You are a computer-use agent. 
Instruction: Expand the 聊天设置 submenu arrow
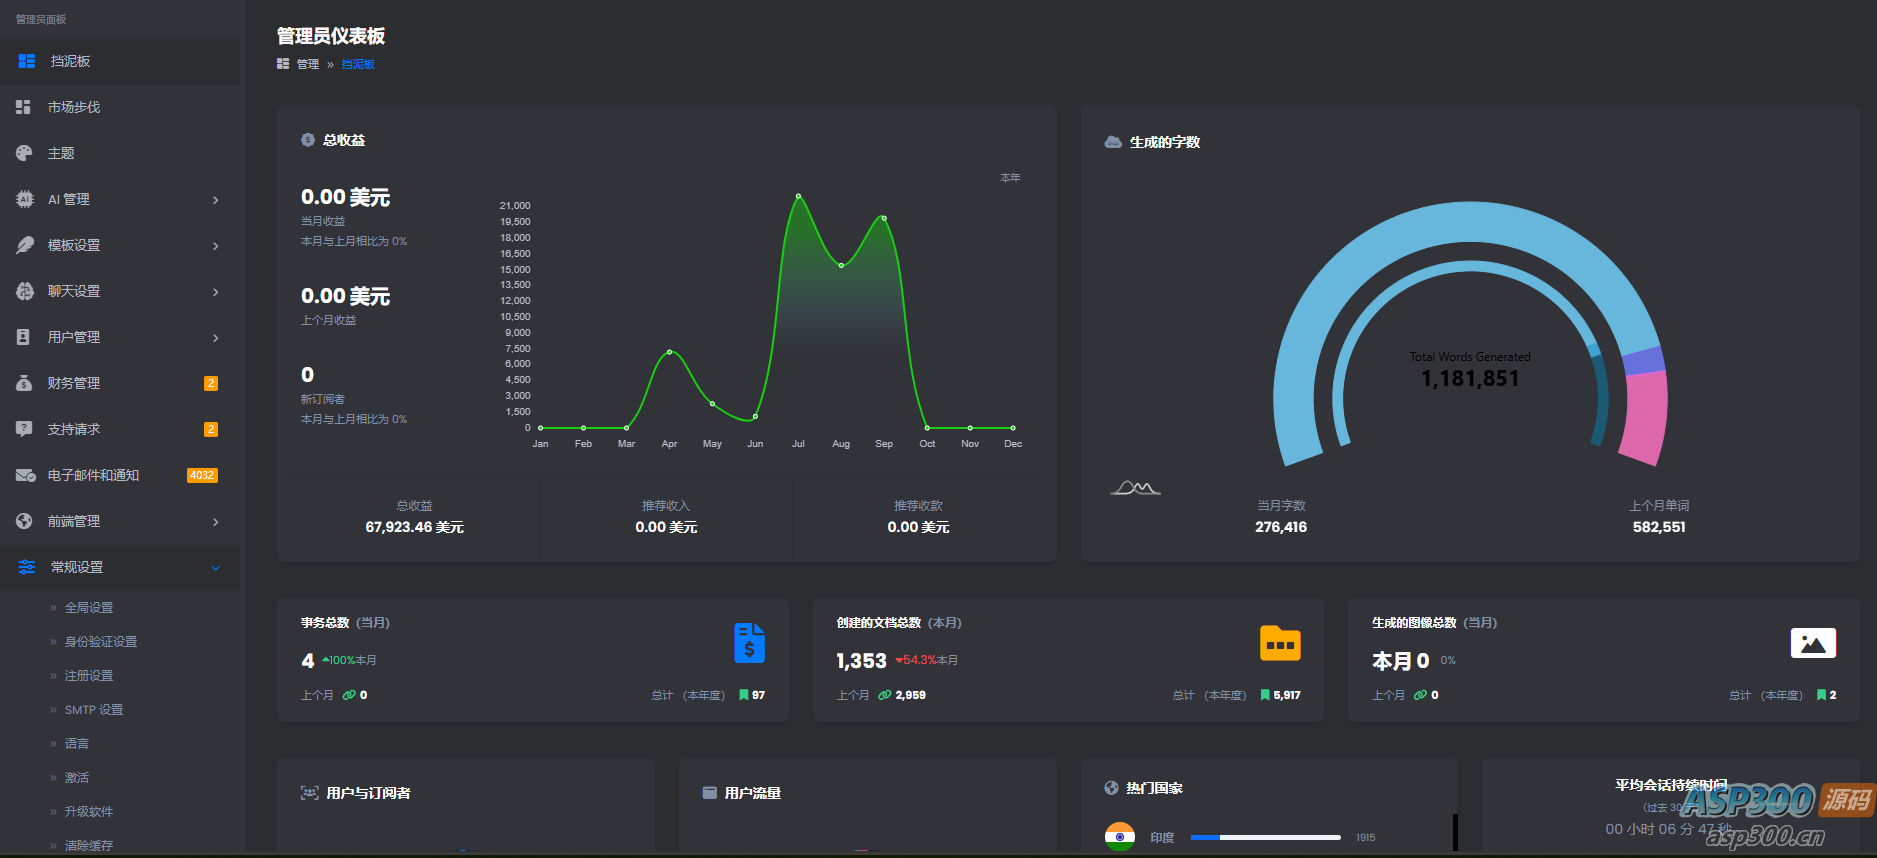pyautogui.click(x=215, y=292)
